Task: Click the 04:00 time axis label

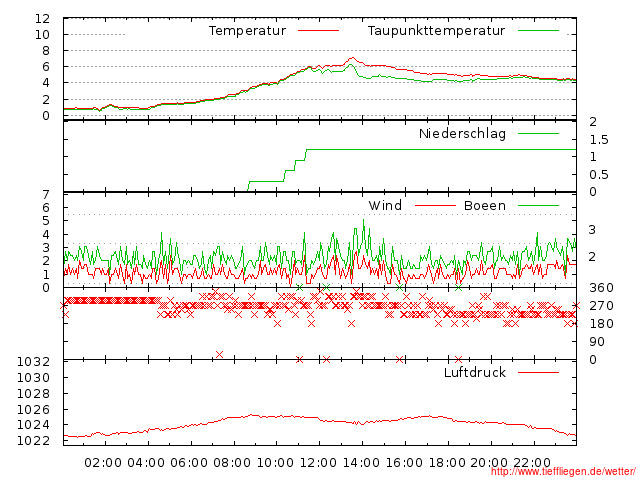Action: click(146, 463)
